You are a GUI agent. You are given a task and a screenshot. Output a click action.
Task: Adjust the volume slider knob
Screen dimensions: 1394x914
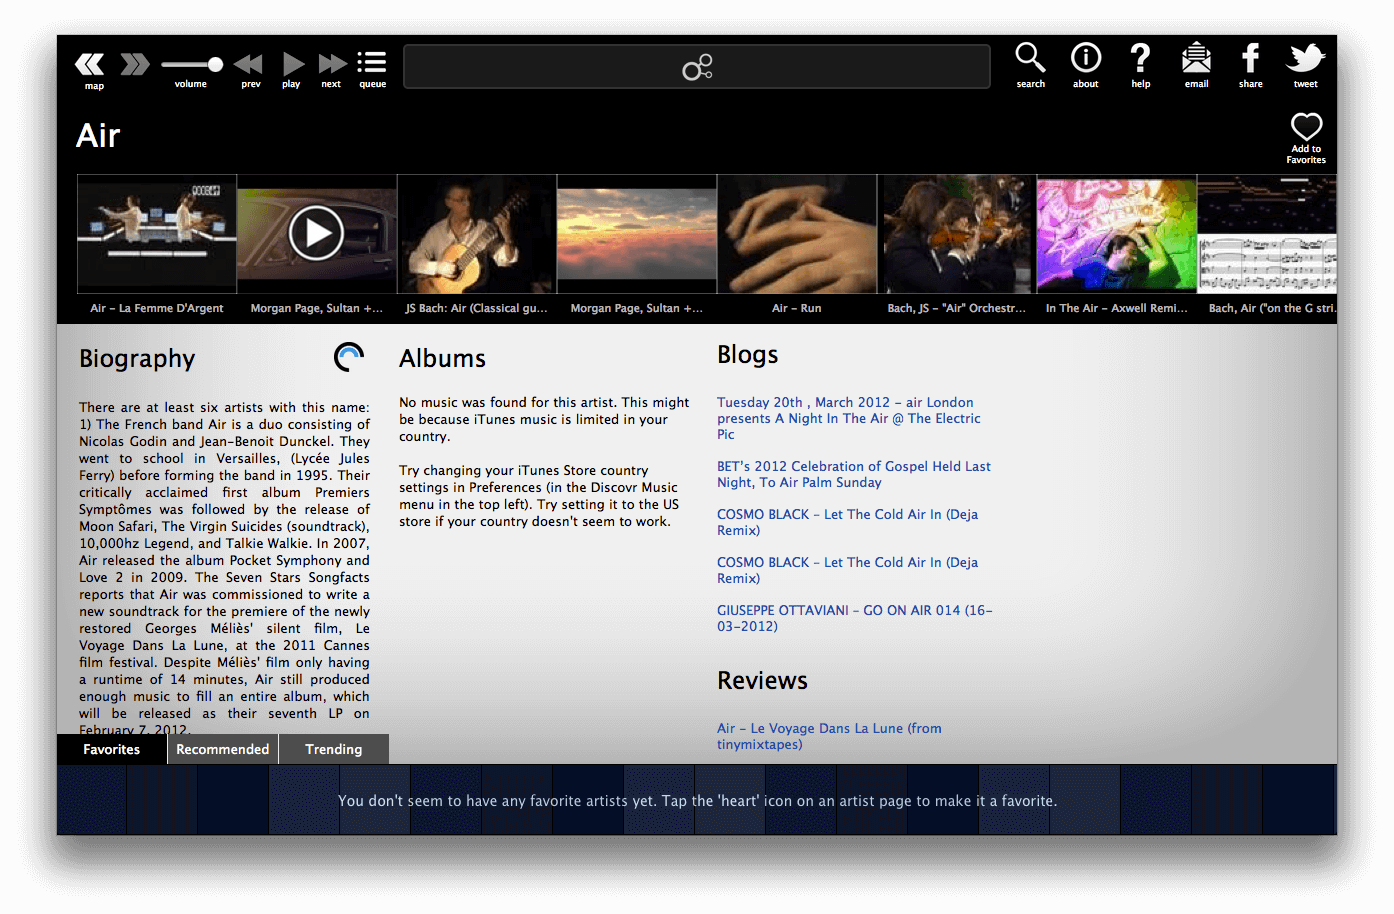coord(215,64)
